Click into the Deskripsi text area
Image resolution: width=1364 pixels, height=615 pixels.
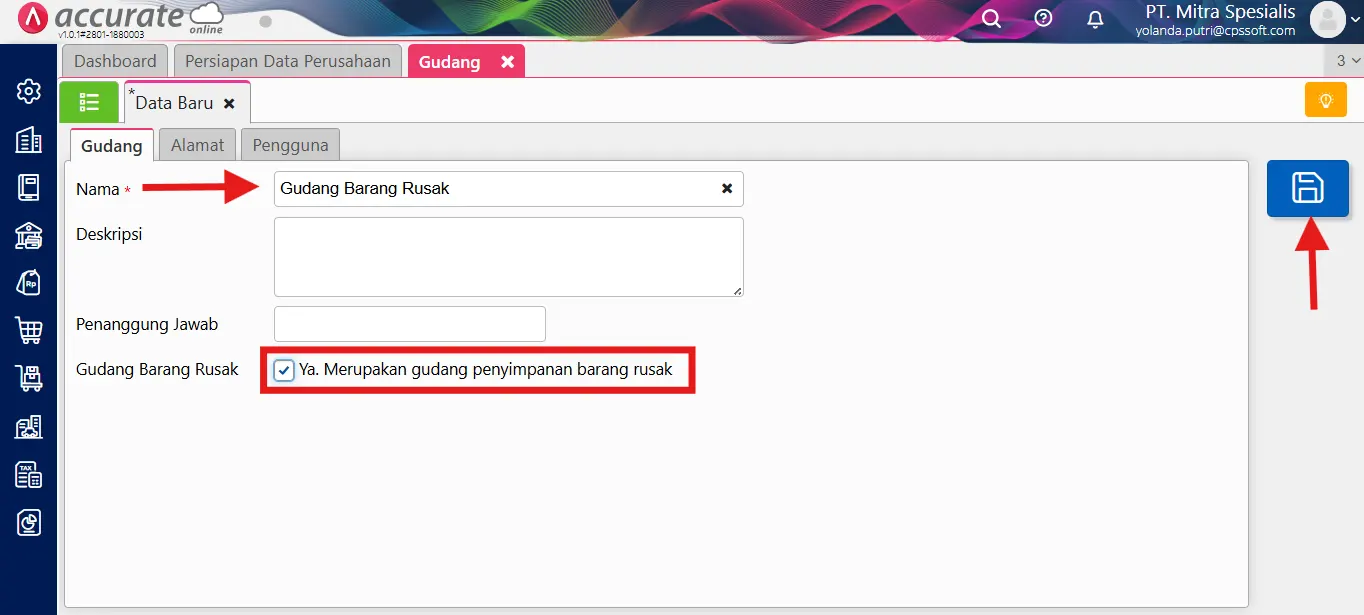click(x=509, y=257)
